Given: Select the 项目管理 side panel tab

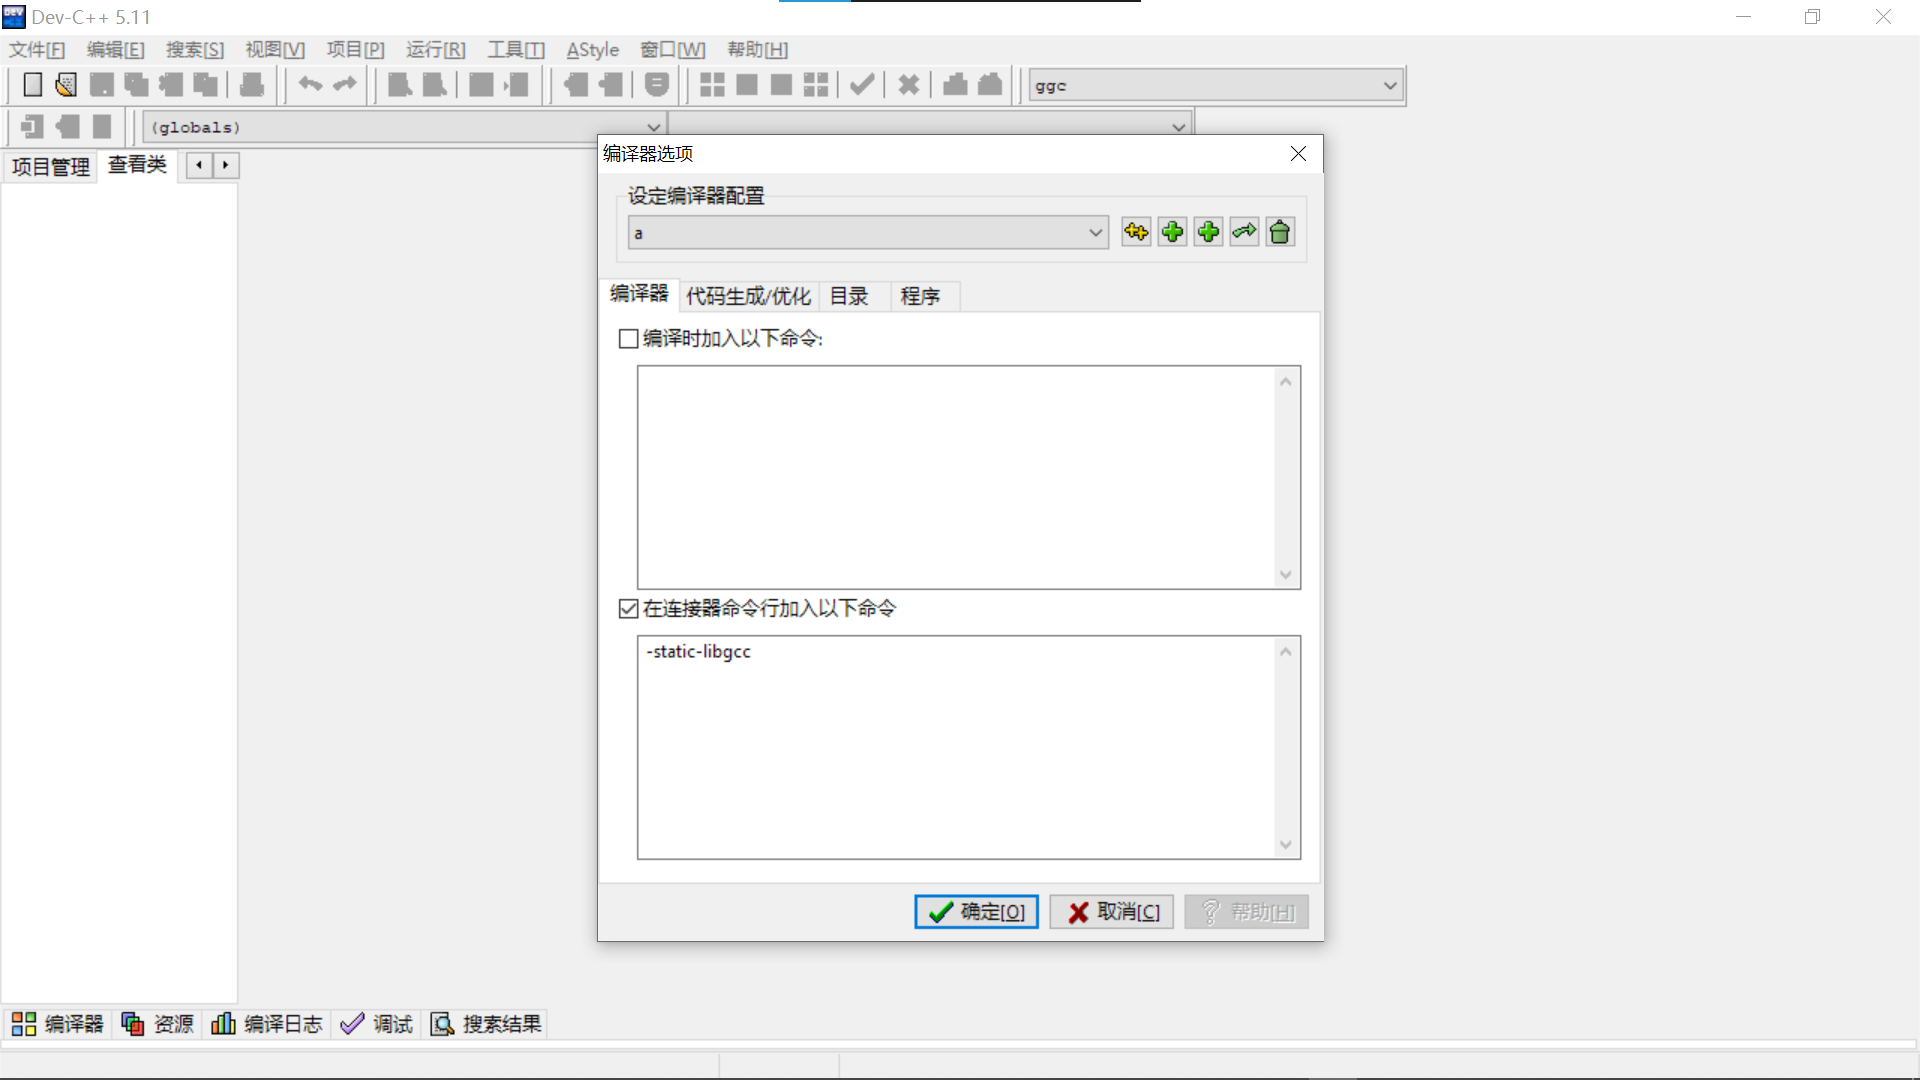Looking at the screenshot, I should (50, 167).
